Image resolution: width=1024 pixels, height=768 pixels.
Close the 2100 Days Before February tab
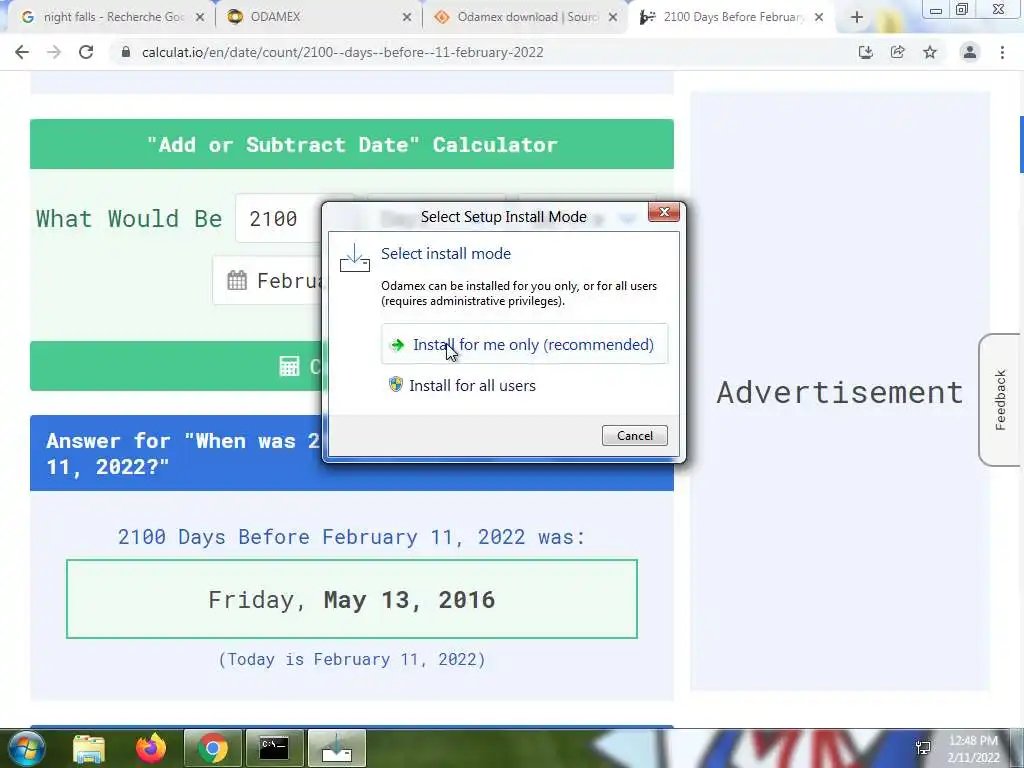pyautogui.click(x=819, y=17)
